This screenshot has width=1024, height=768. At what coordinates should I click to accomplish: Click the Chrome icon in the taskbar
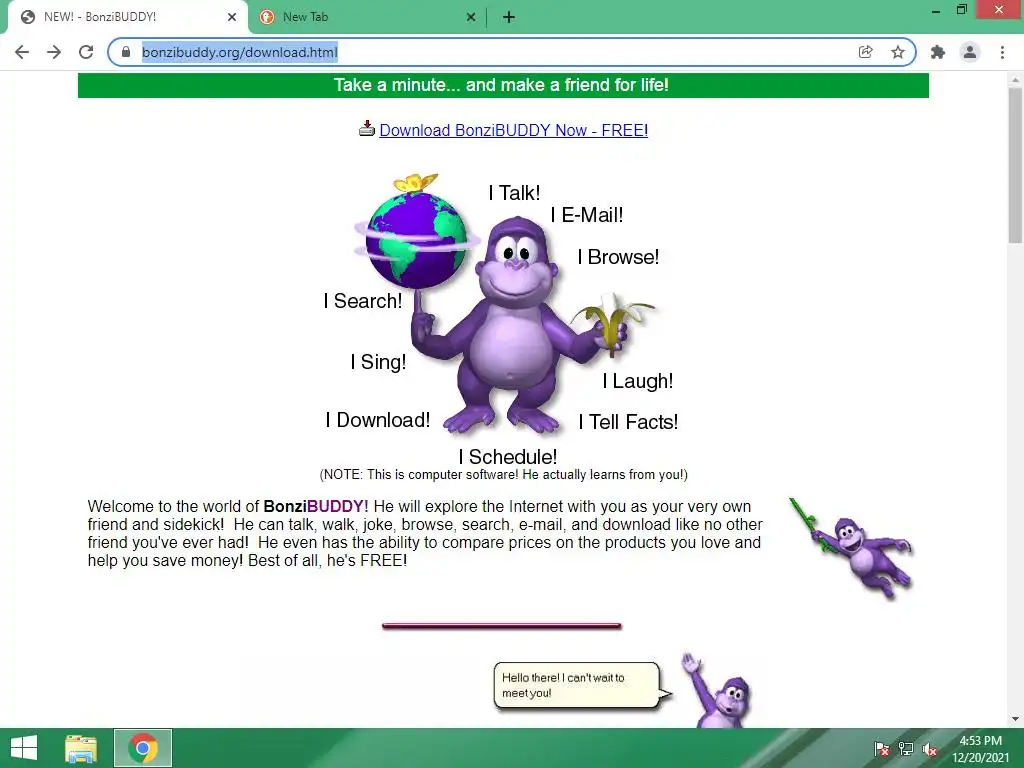click(x=143, y=748)
